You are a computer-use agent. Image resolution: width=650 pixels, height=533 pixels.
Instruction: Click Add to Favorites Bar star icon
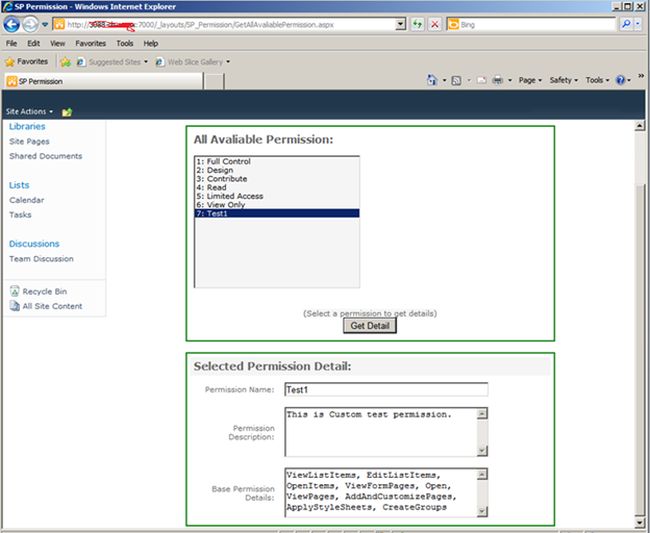click(65, 62)
